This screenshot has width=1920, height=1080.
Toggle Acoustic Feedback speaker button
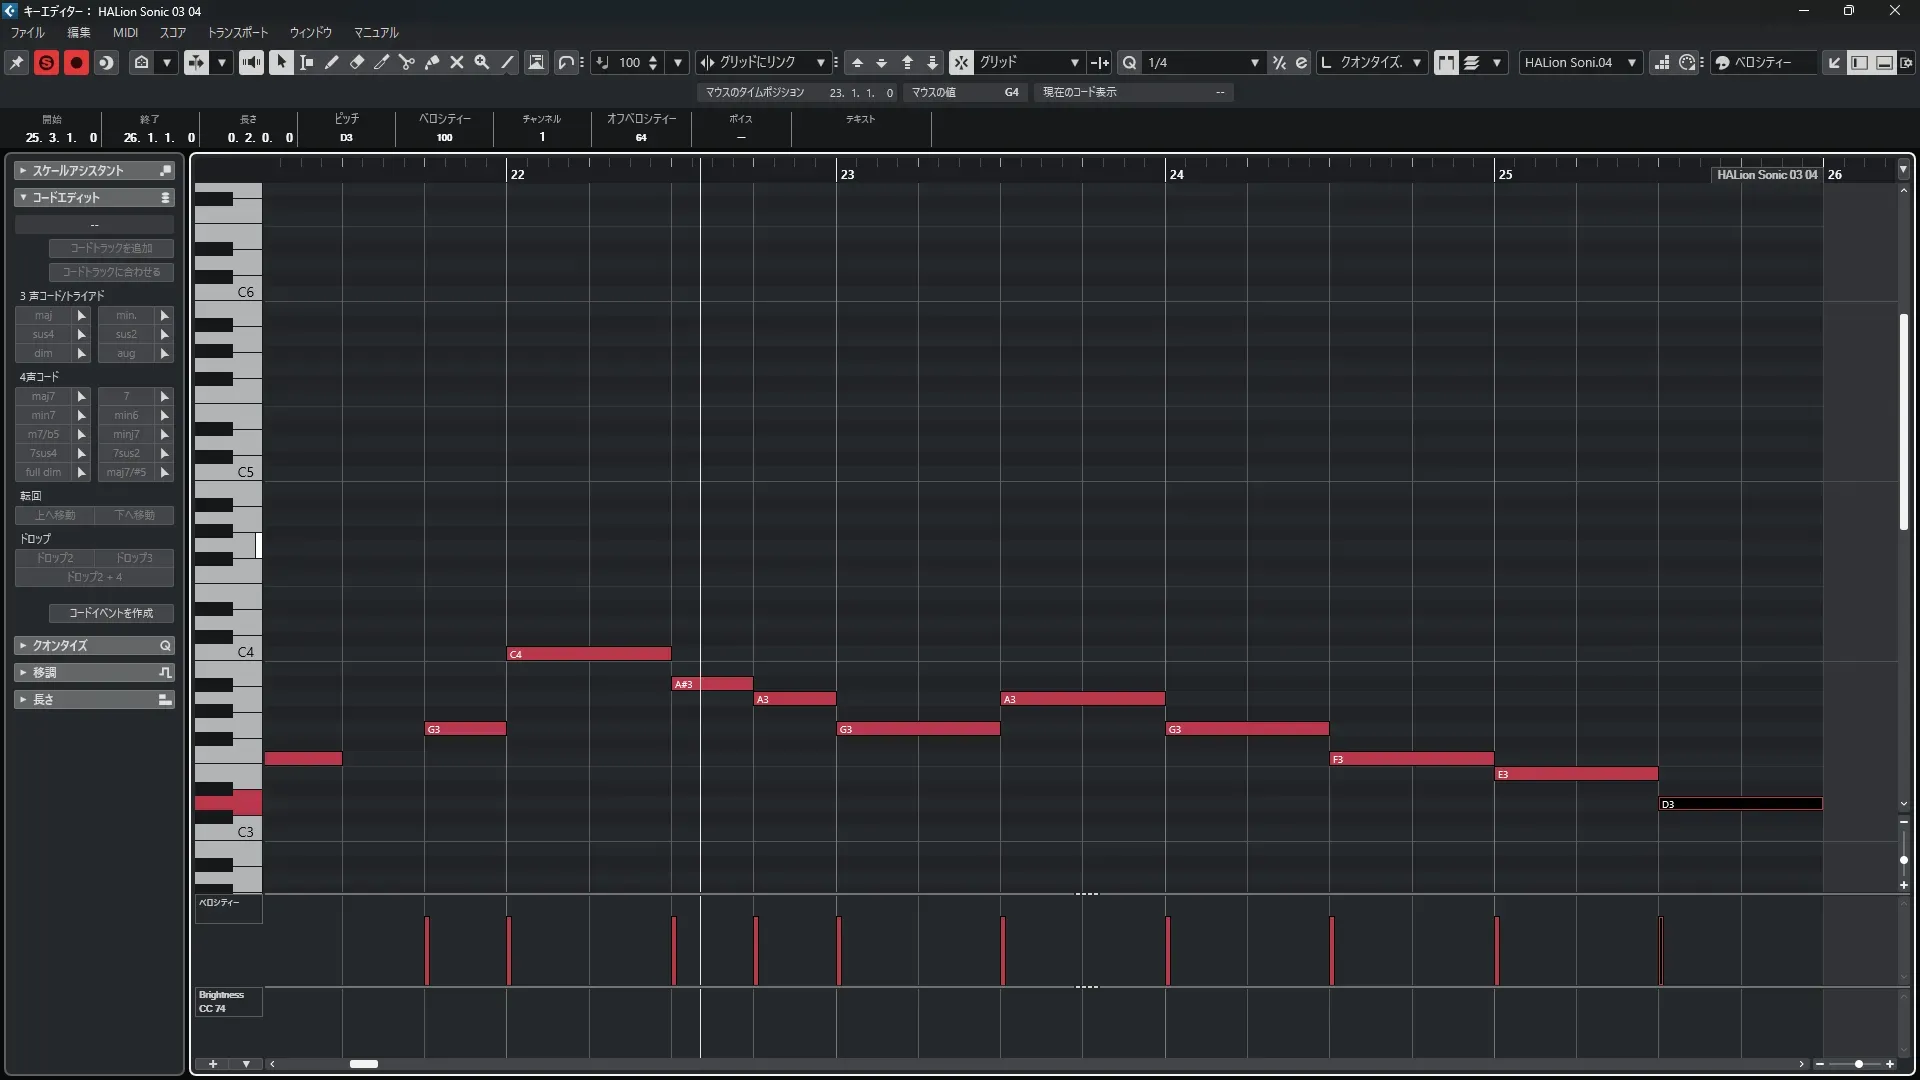click(x=251, y=62)
